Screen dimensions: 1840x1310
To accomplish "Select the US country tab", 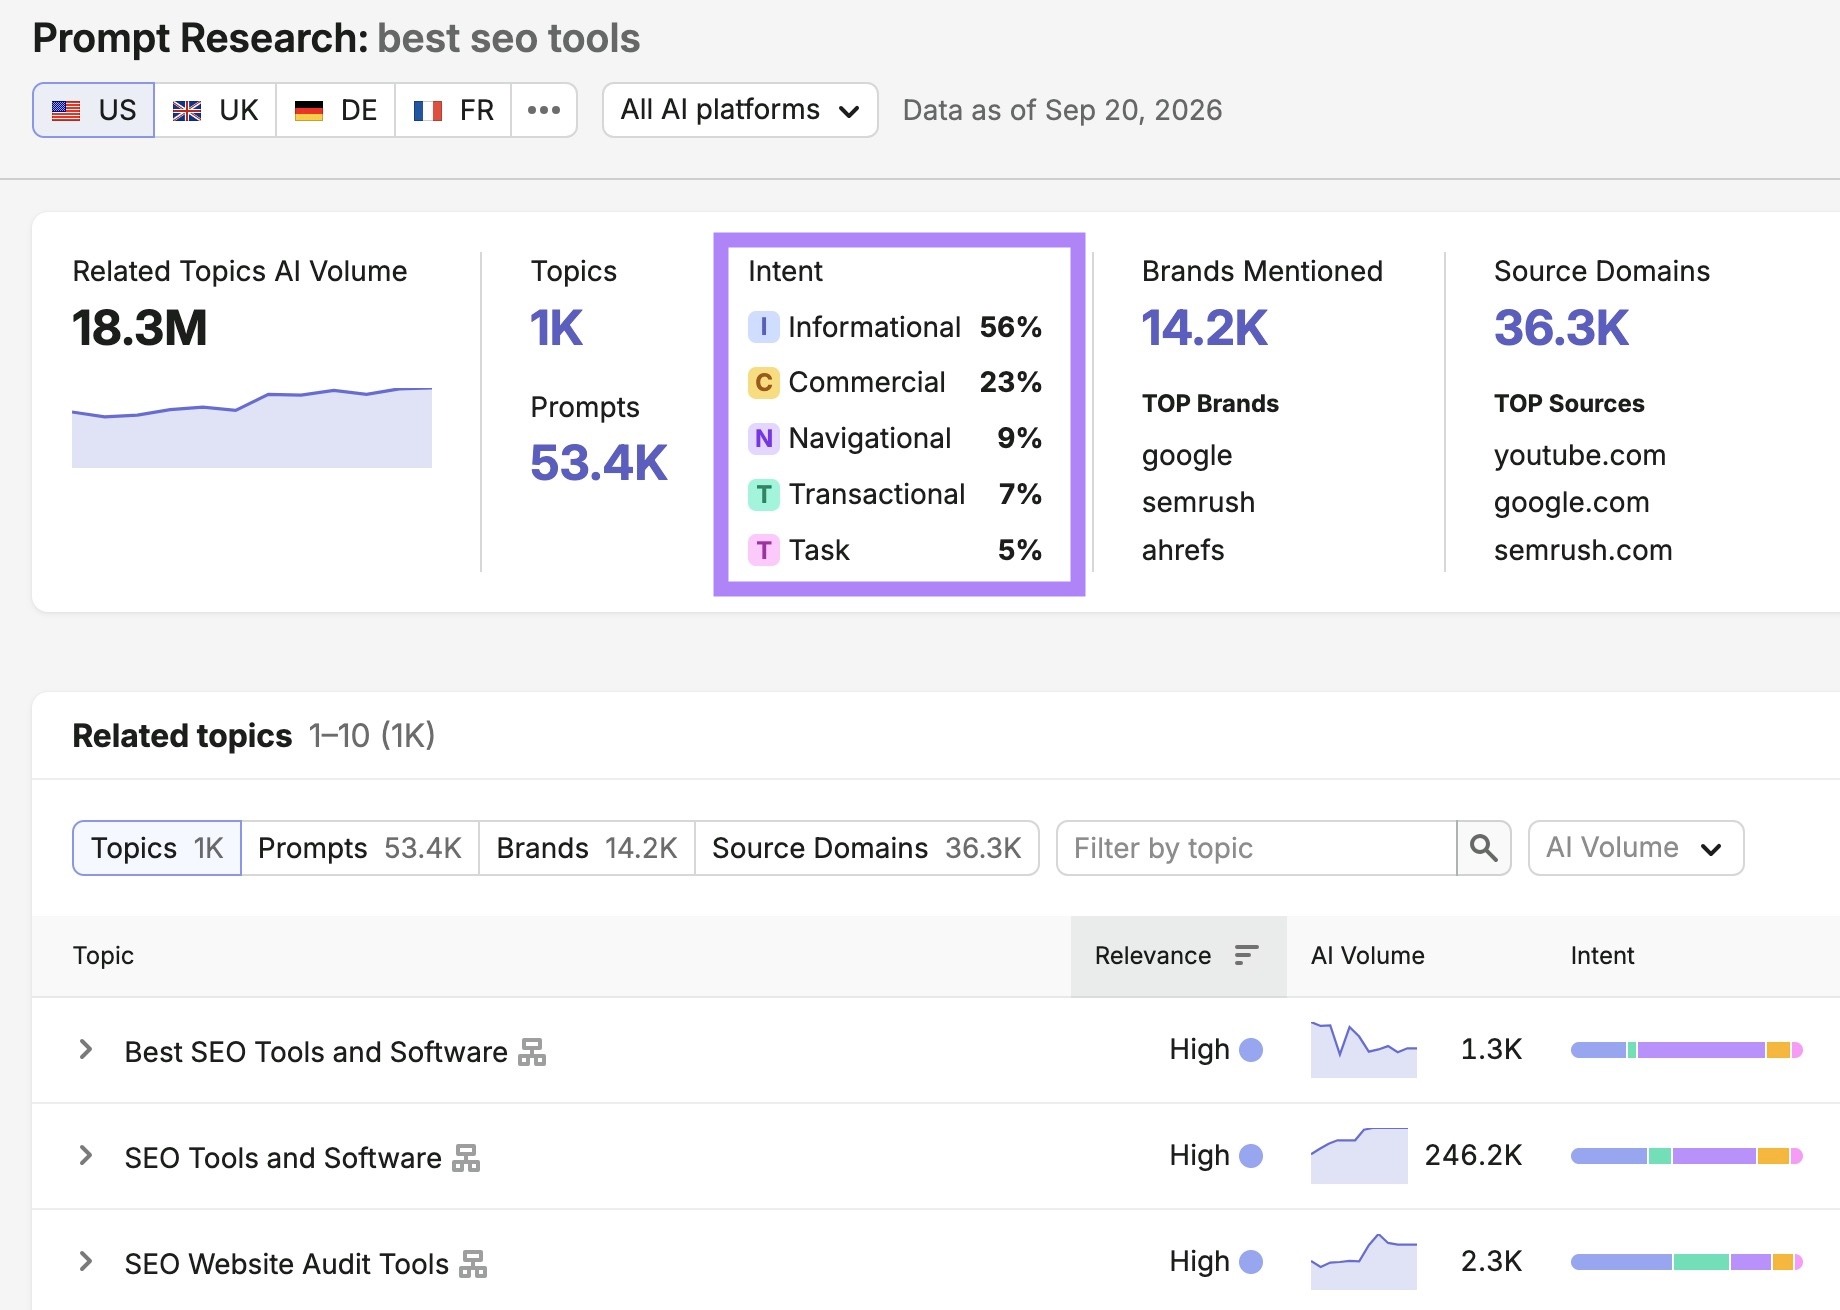I will (94, 110).
